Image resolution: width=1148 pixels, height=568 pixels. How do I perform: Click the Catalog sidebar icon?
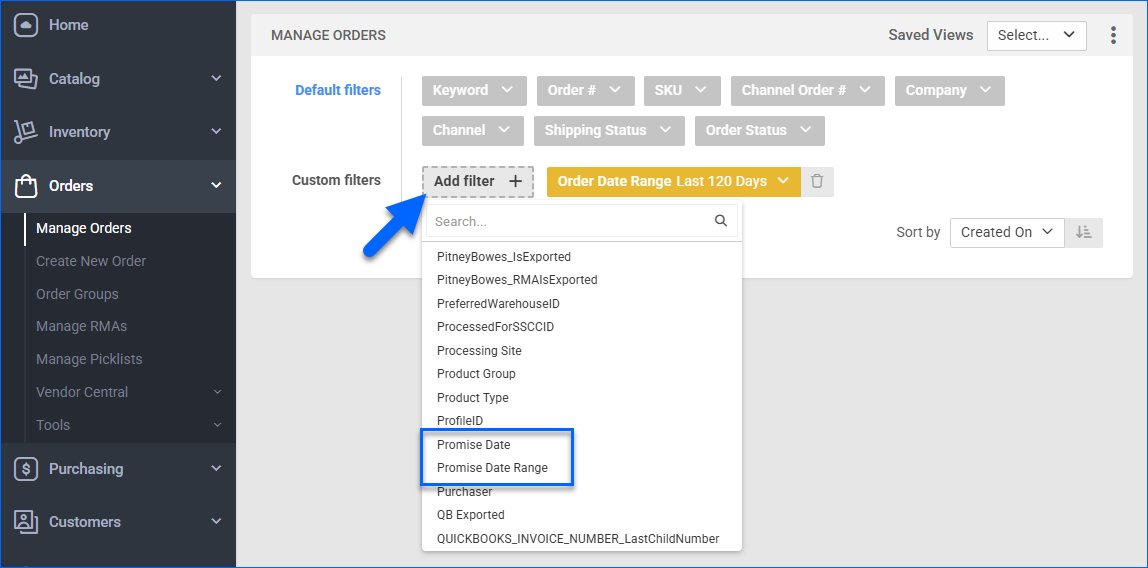tap(26, 79)
